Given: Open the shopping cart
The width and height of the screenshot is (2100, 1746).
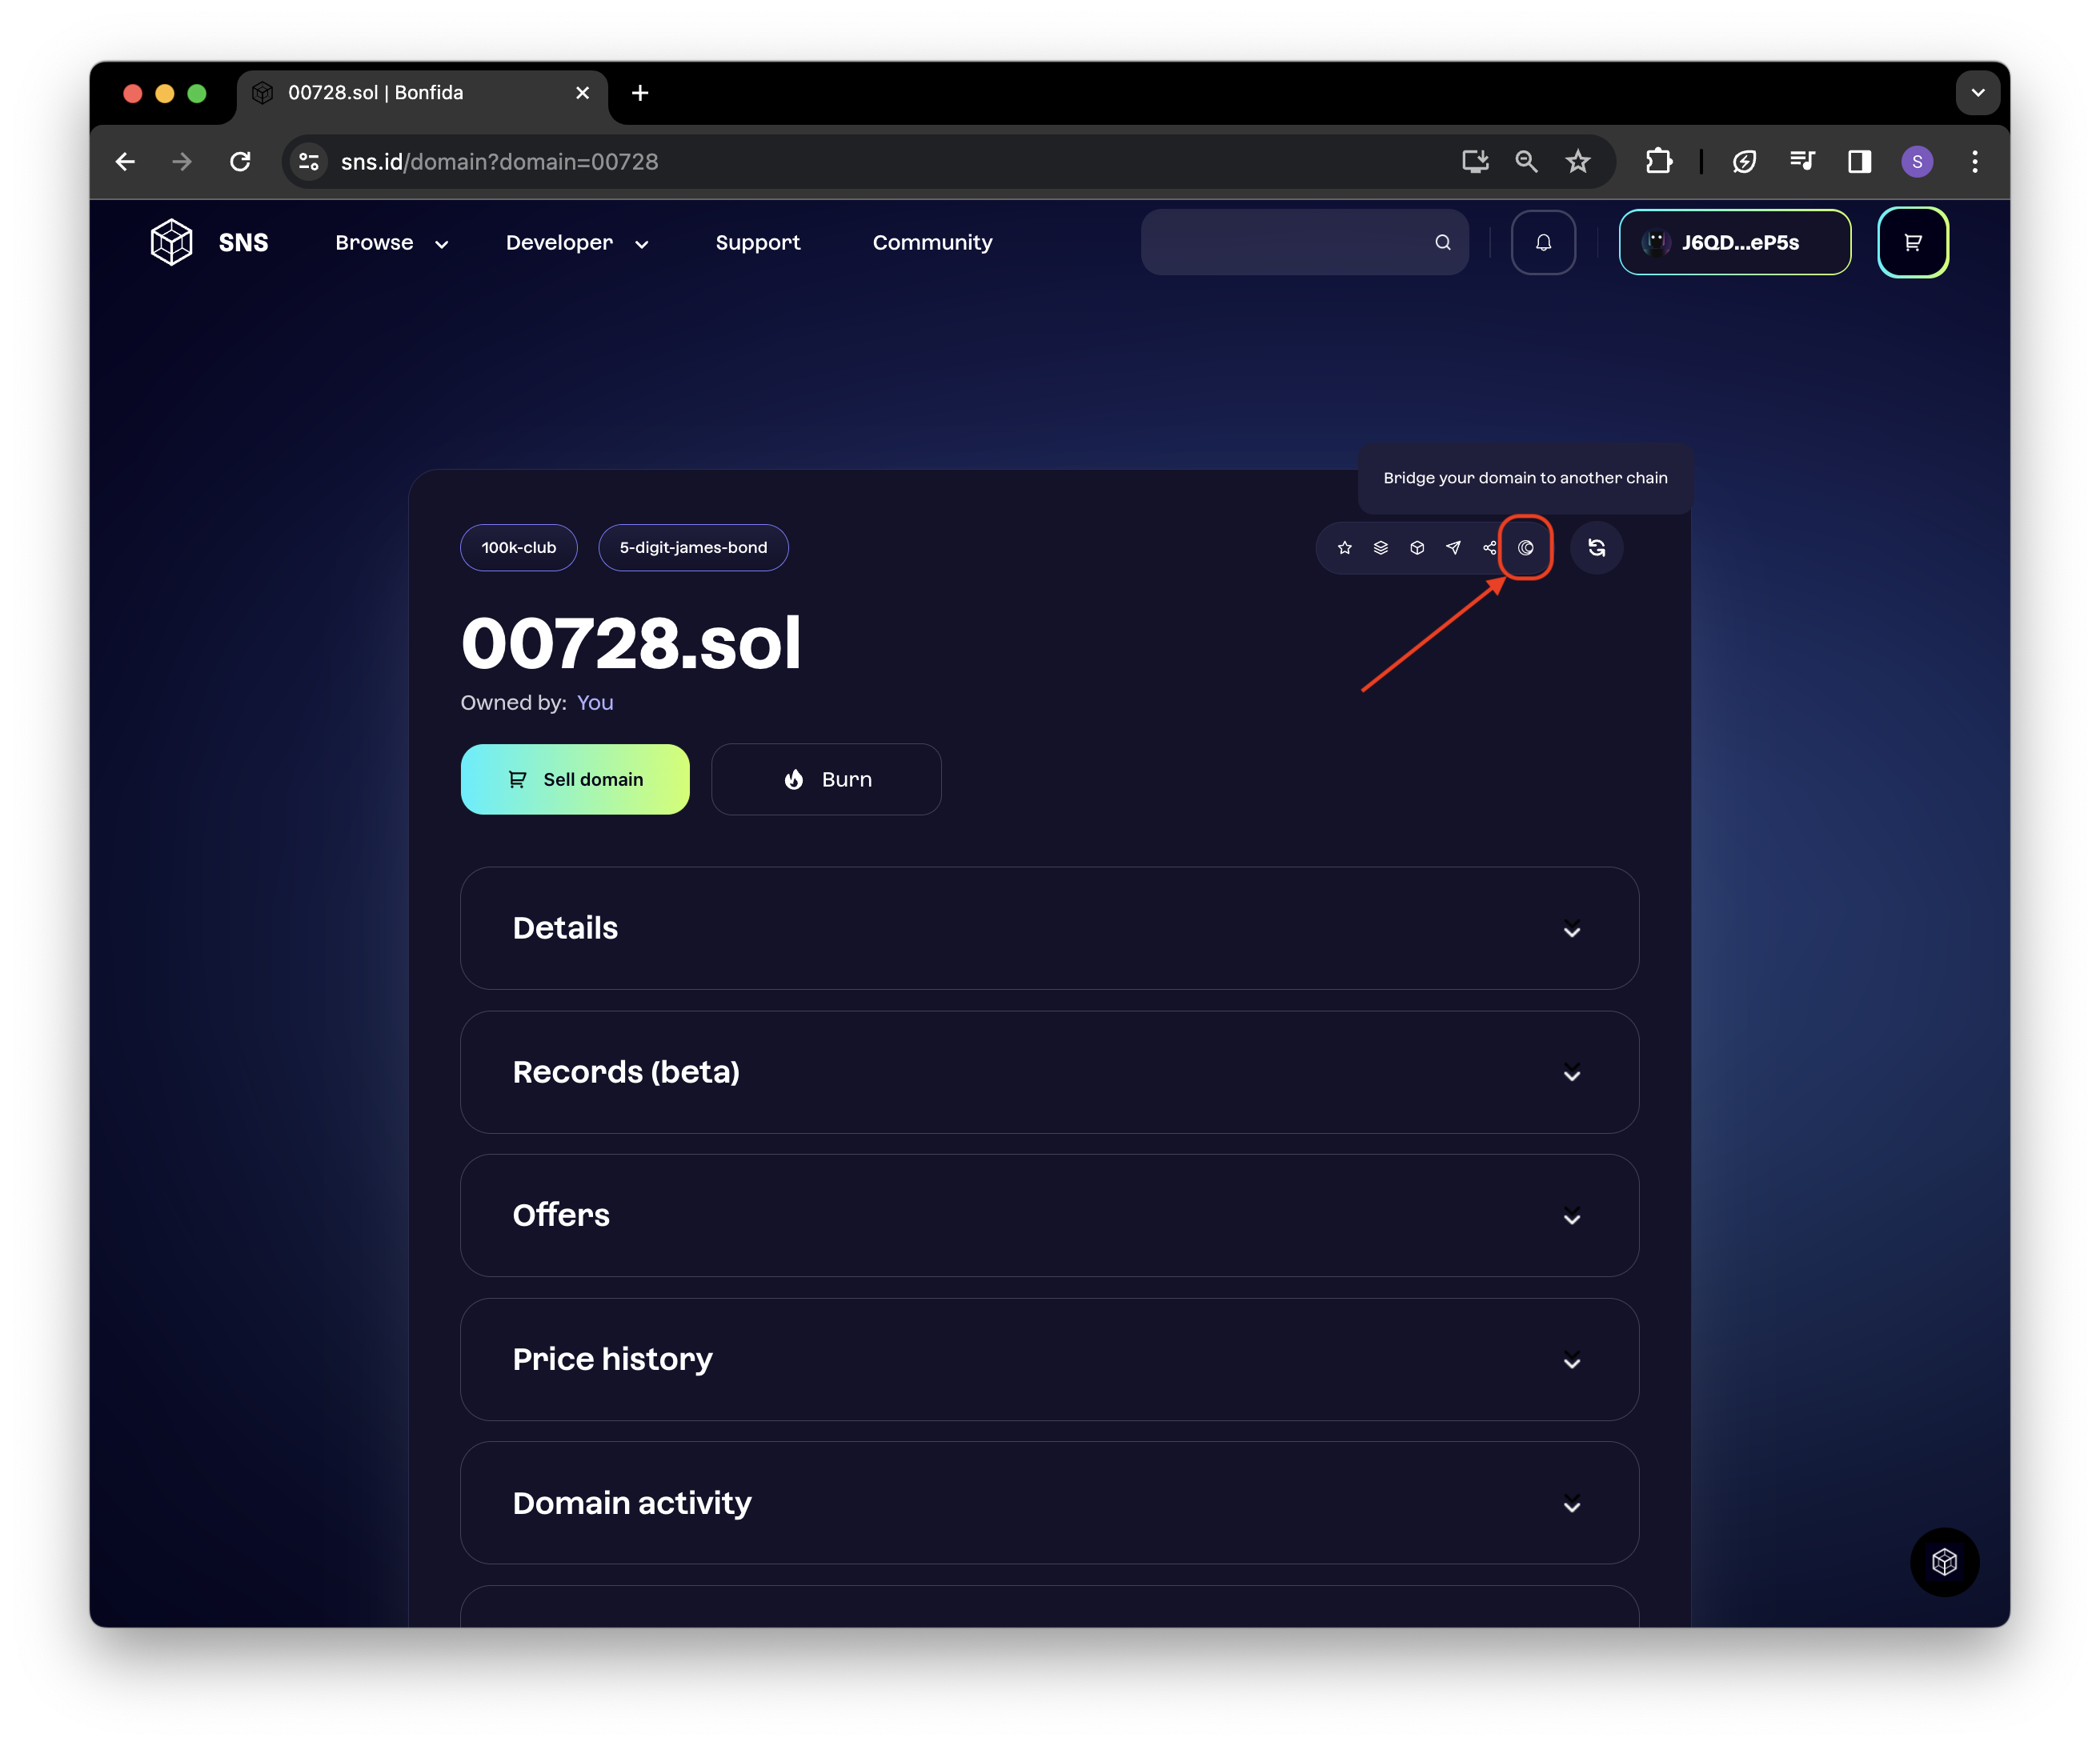Looking at the screenshot, I should [x=1912, y=242].
